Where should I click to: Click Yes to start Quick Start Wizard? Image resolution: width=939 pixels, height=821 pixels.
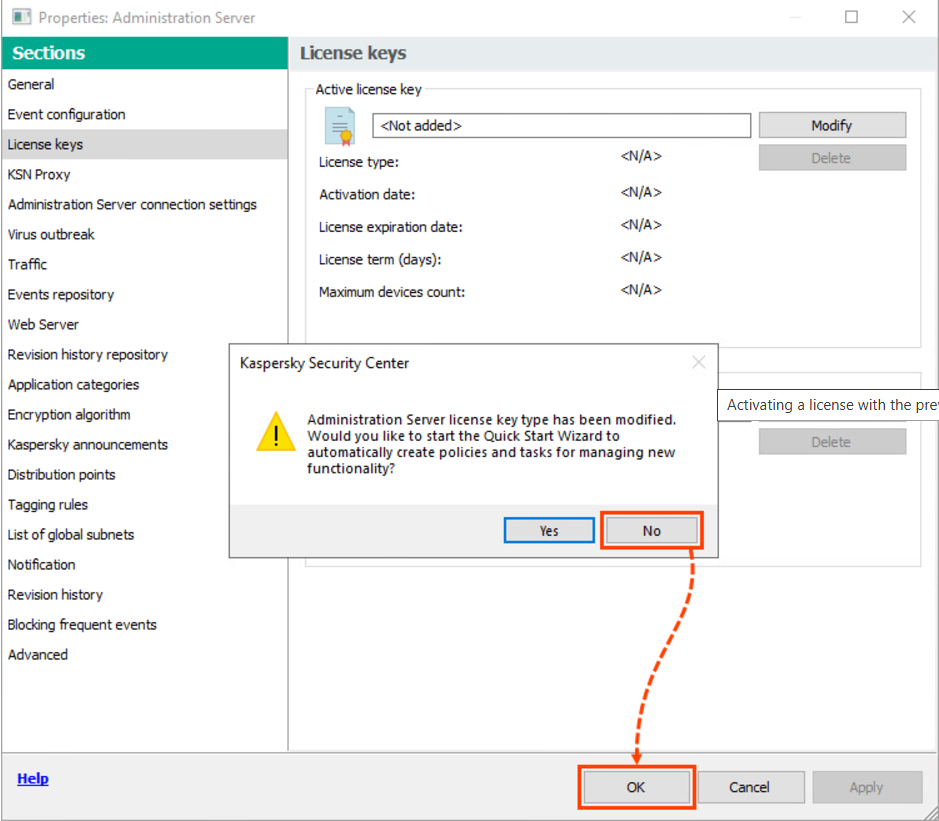(549, 531)
